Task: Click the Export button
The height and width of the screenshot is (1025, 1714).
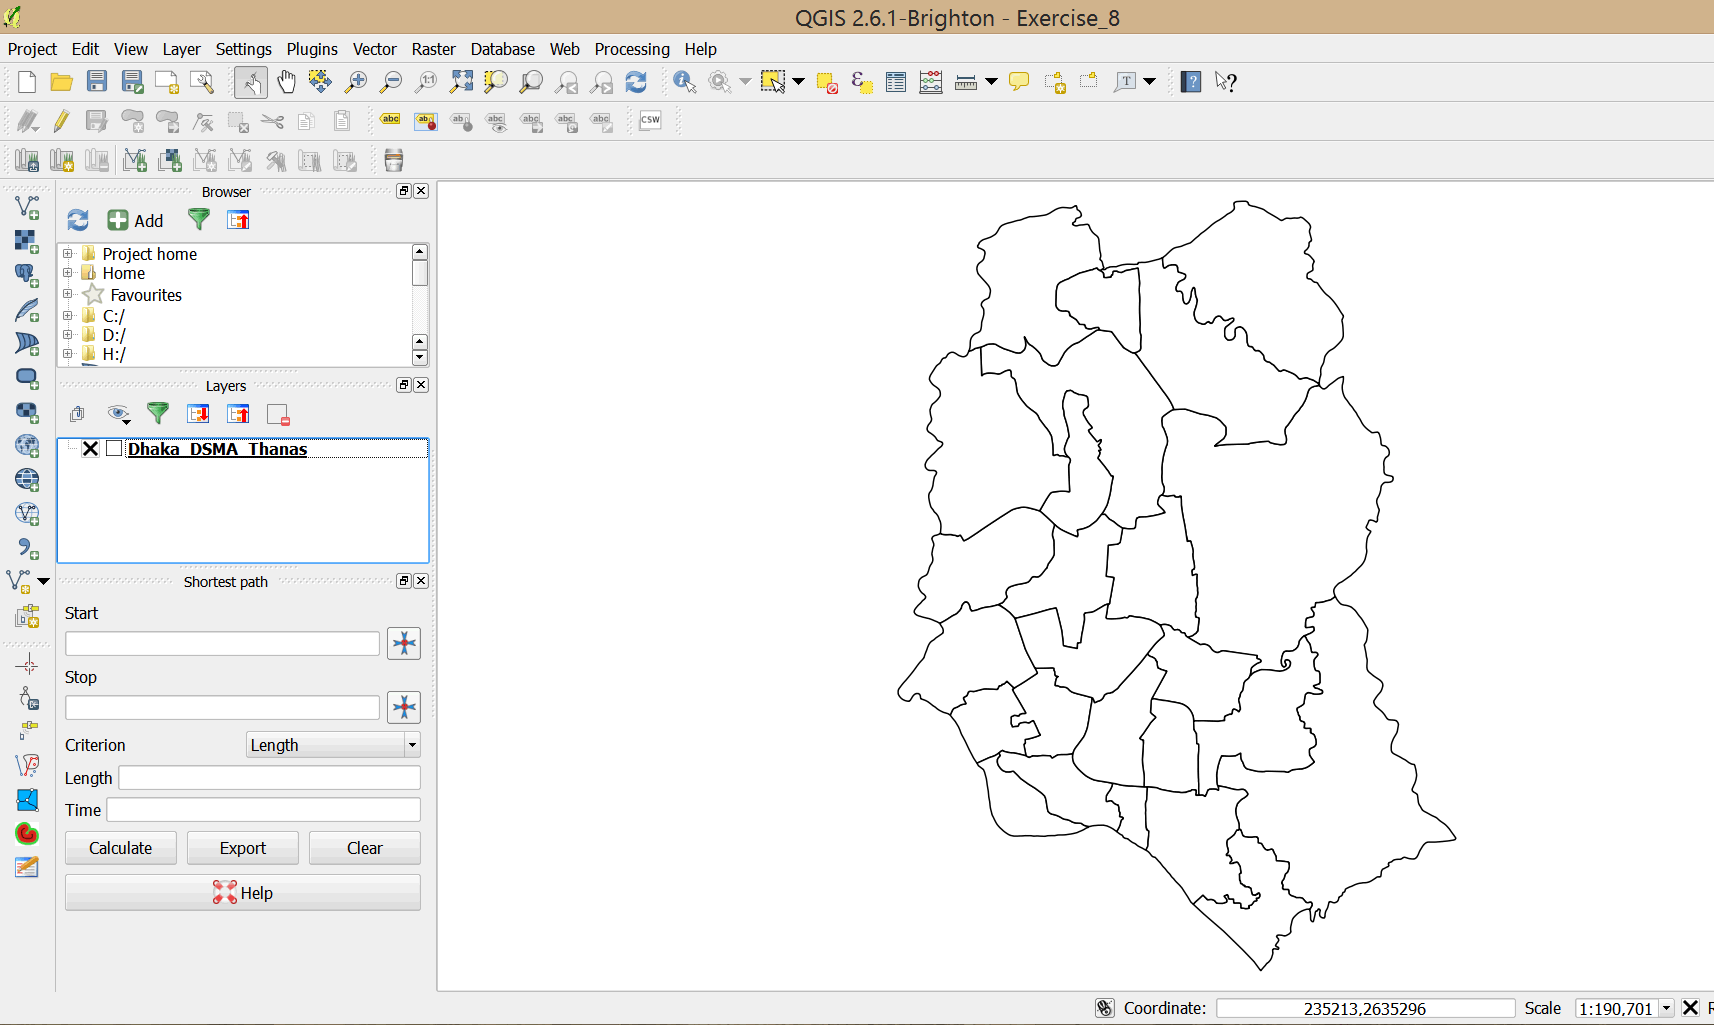Action: tap(243, 848)
